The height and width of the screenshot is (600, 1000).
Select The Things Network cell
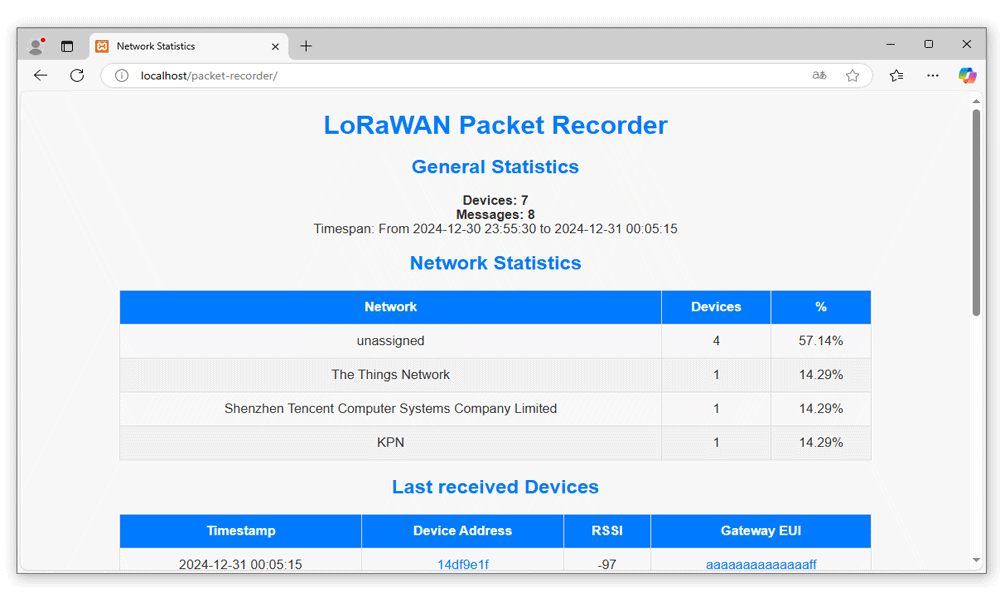(x=390, y=374)
